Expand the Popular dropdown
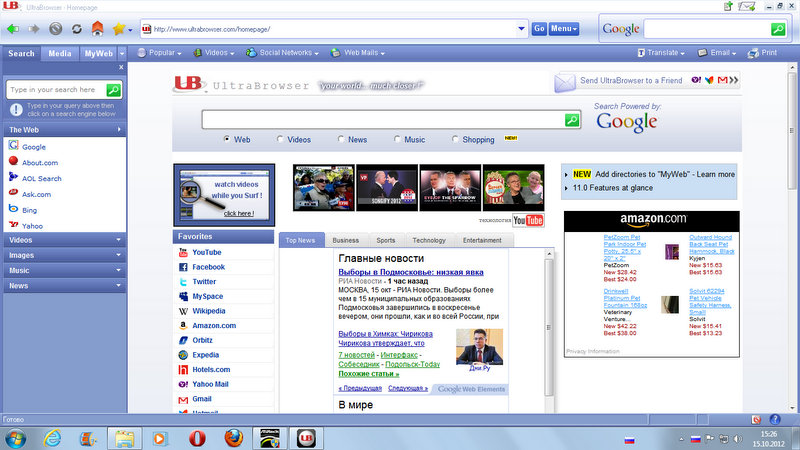 coord(159,53)
